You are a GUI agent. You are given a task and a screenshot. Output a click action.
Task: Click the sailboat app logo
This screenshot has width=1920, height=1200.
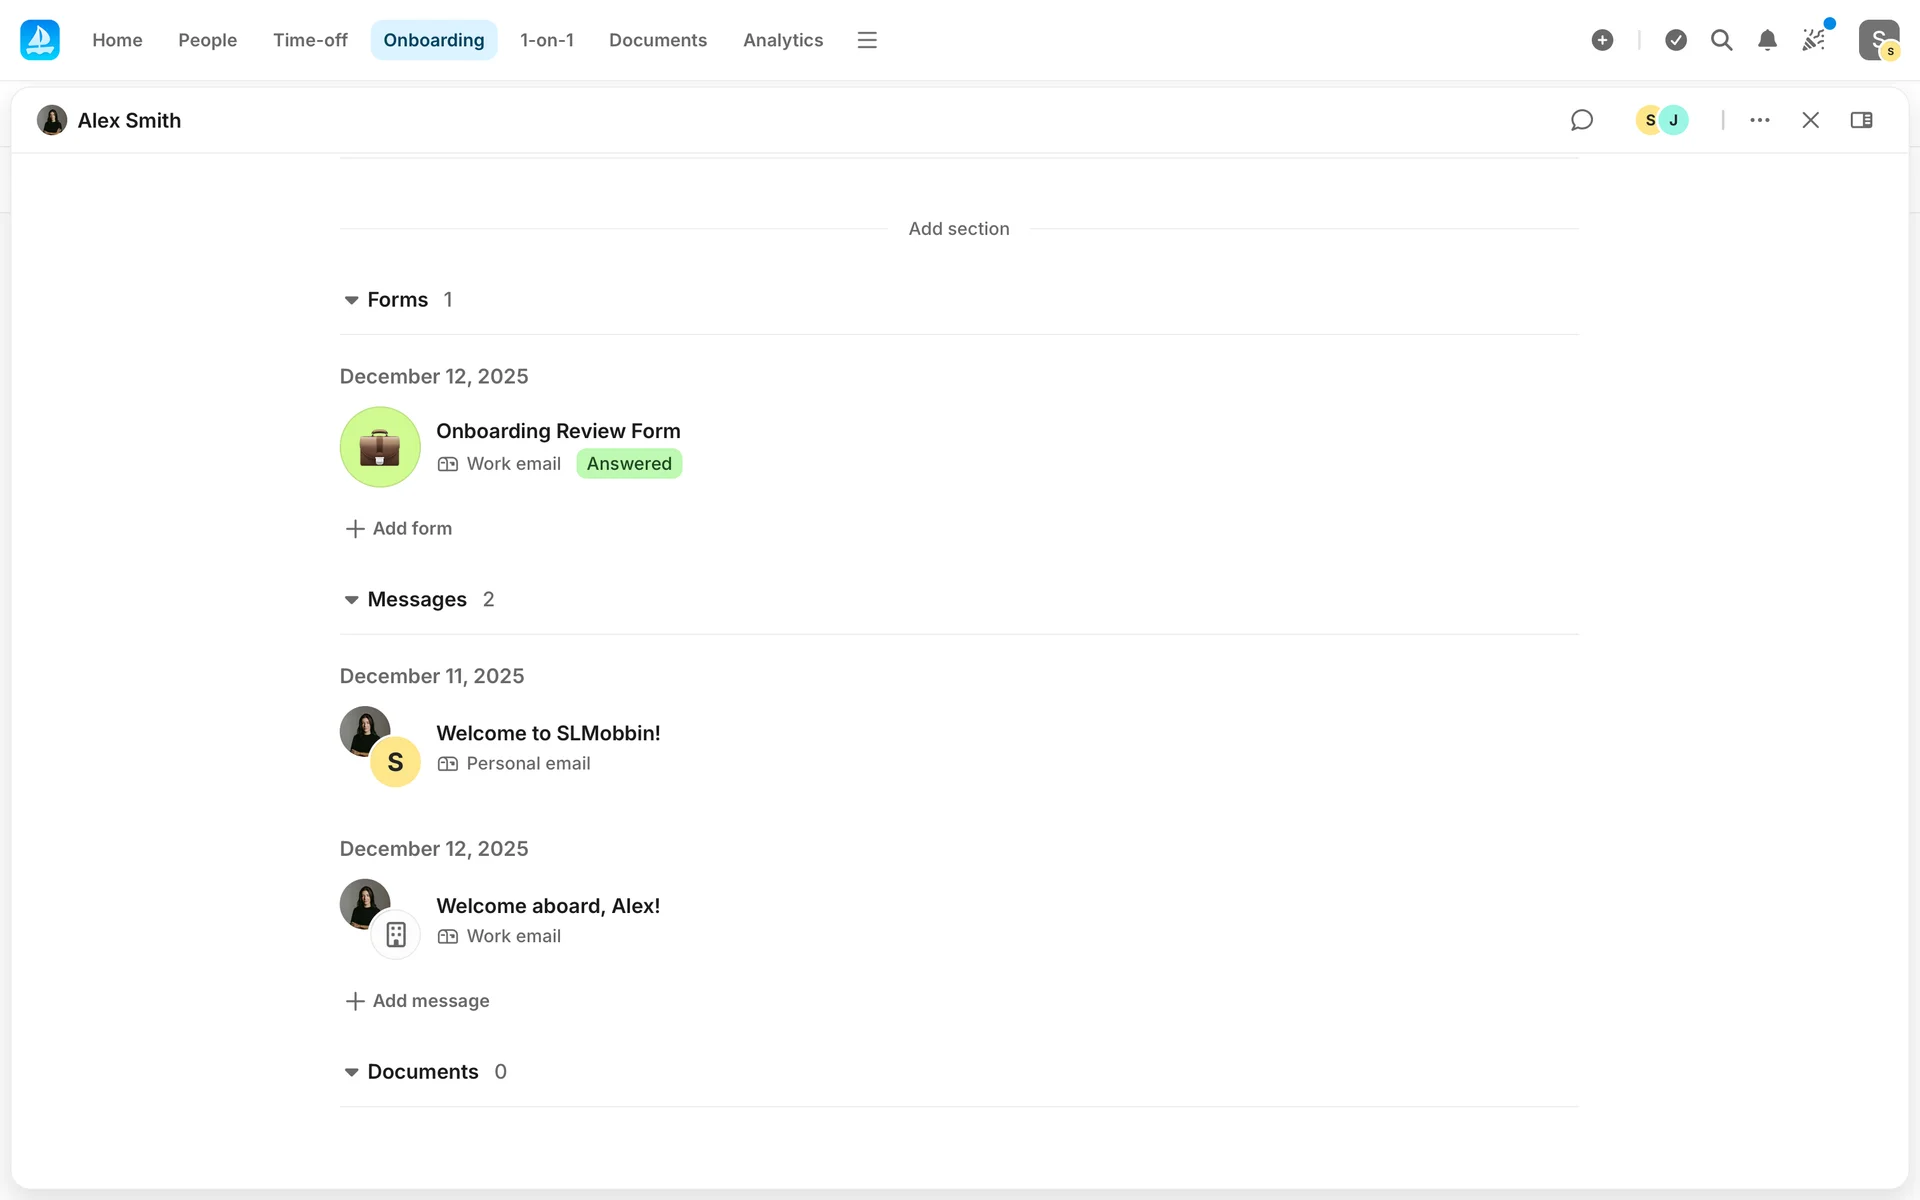pyautogui.click(x=40, y=40)
